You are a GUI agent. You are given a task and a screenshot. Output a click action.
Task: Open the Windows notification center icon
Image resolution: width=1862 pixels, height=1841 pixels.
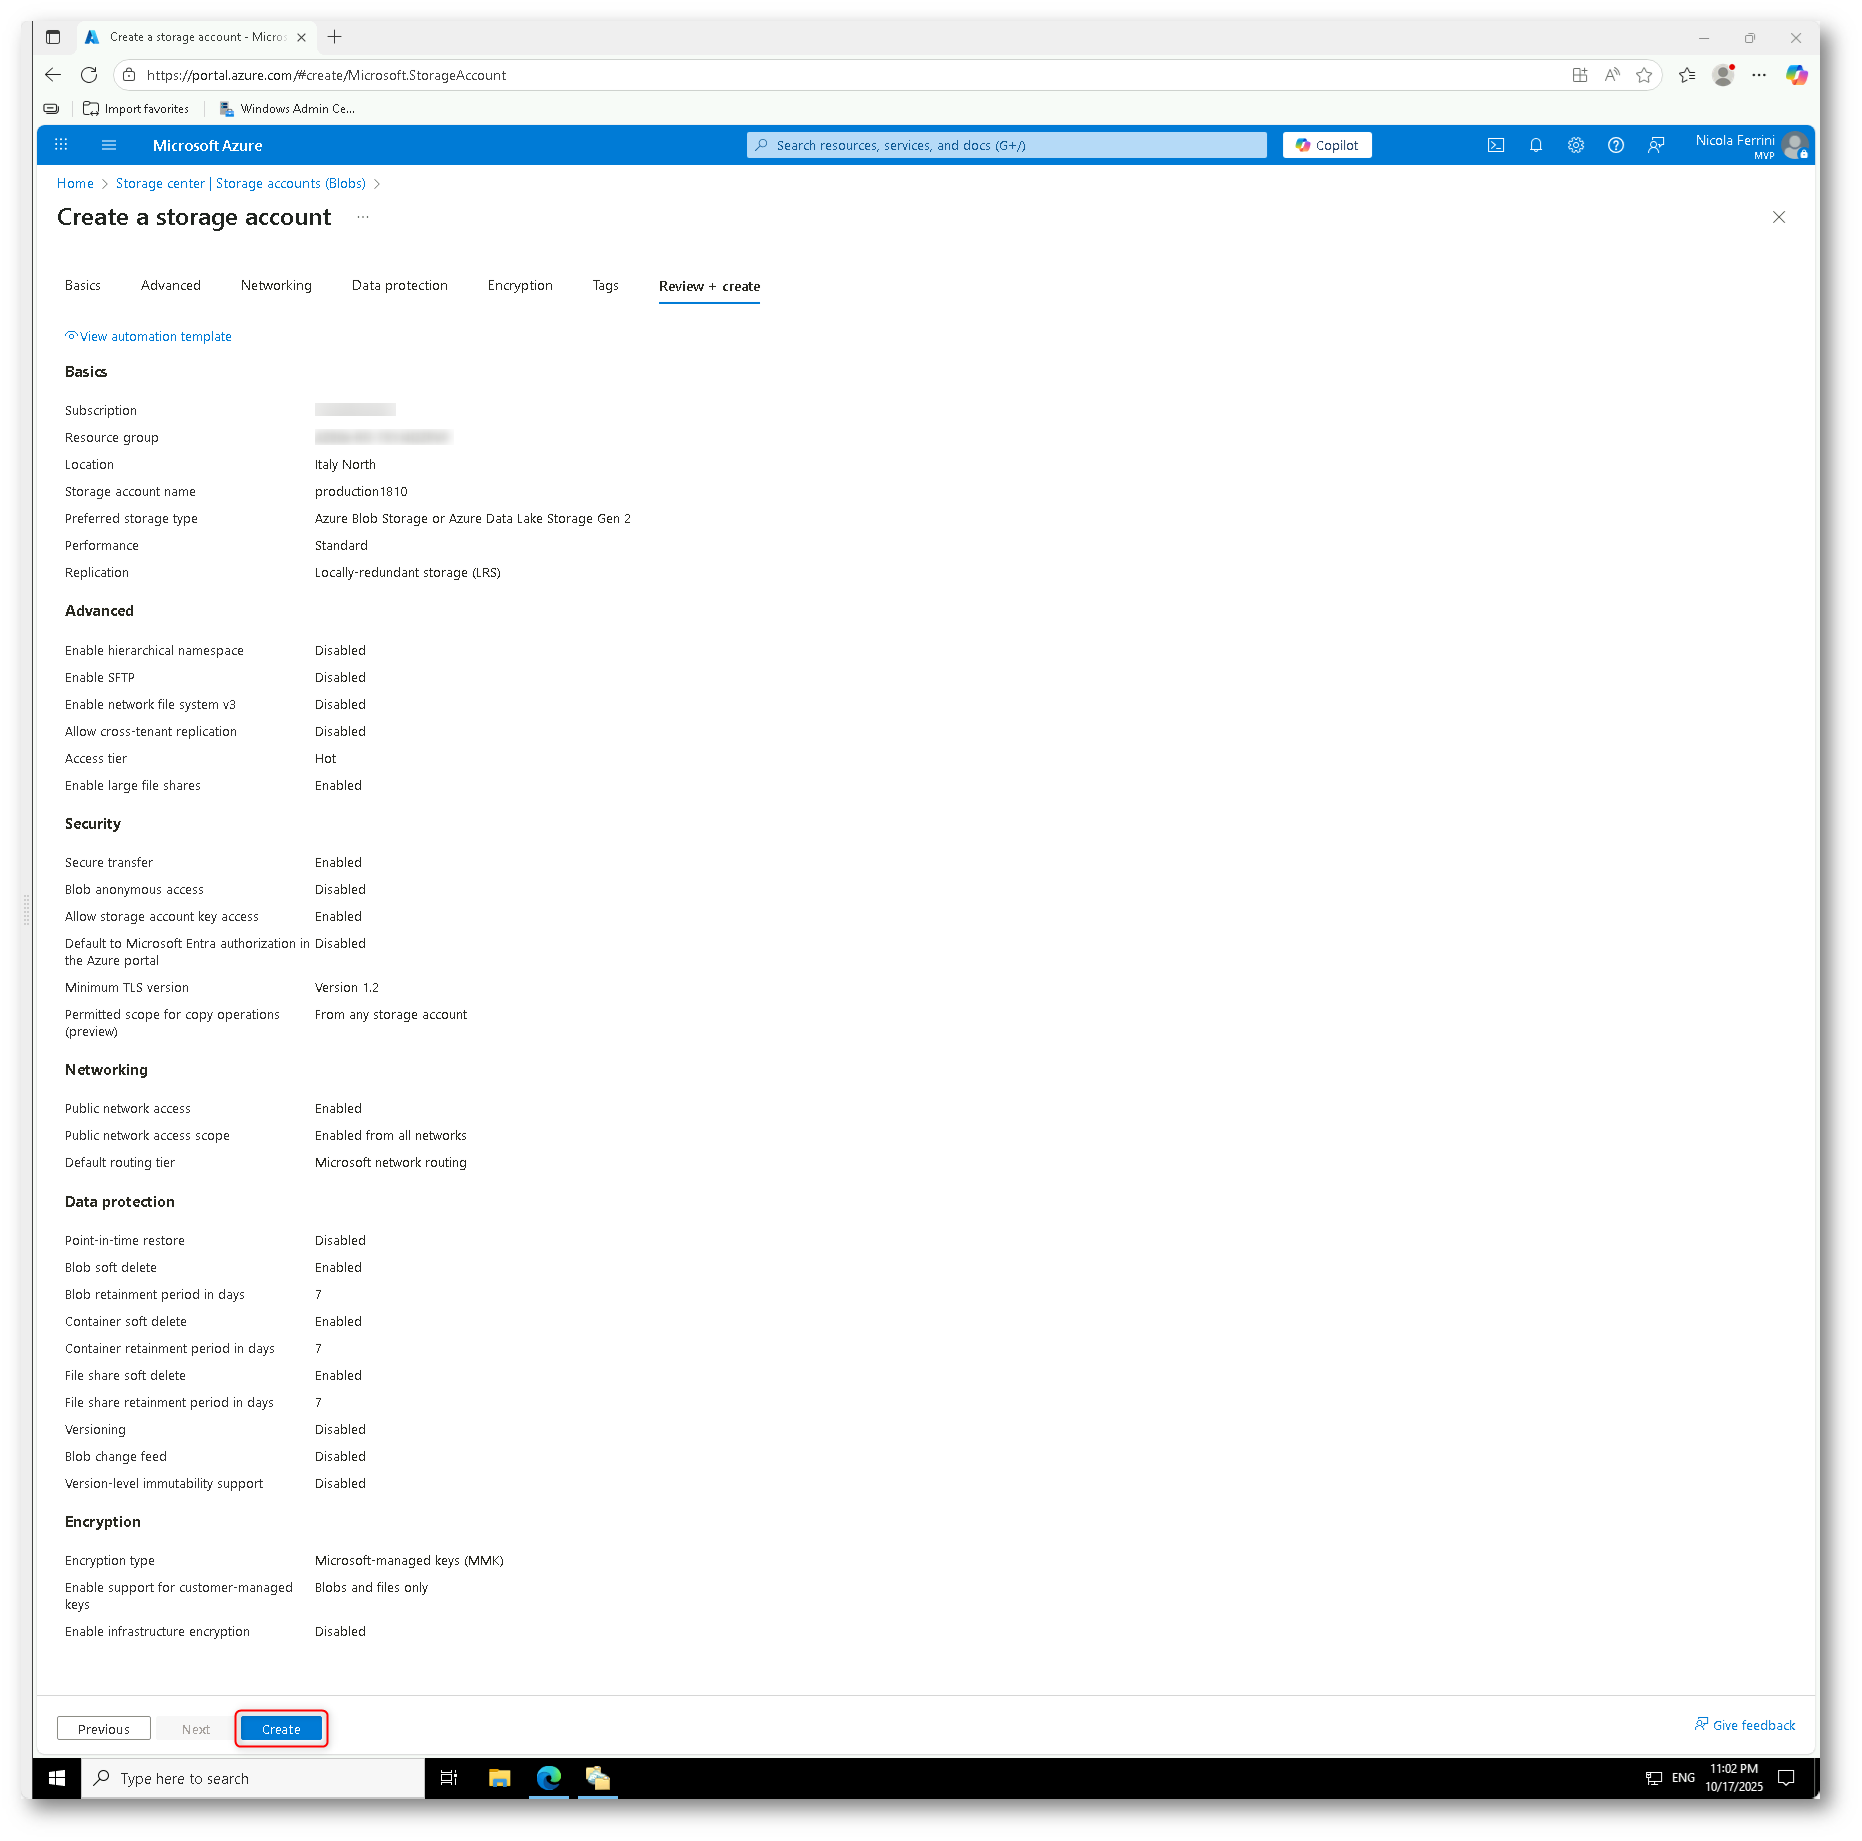click(x=1787, y=1779)
